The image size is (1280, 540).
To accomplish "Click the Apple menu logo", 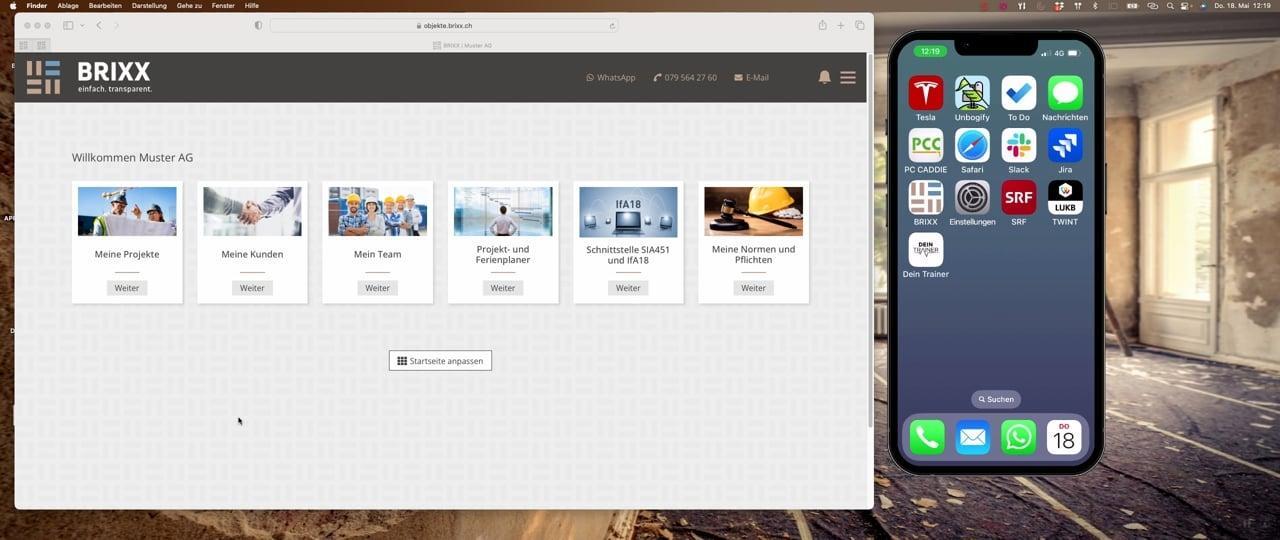I will [13, 5].
